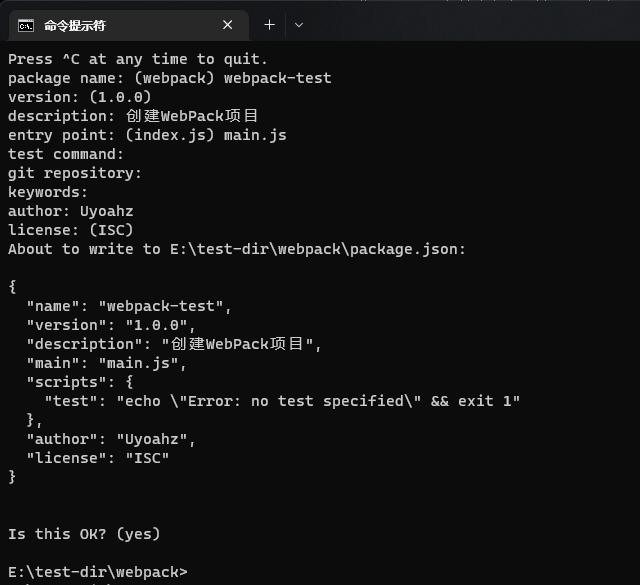Close the 命令提示符 tab
The width and height of the screenshot is (640, 585).
(x=228, y=25)
